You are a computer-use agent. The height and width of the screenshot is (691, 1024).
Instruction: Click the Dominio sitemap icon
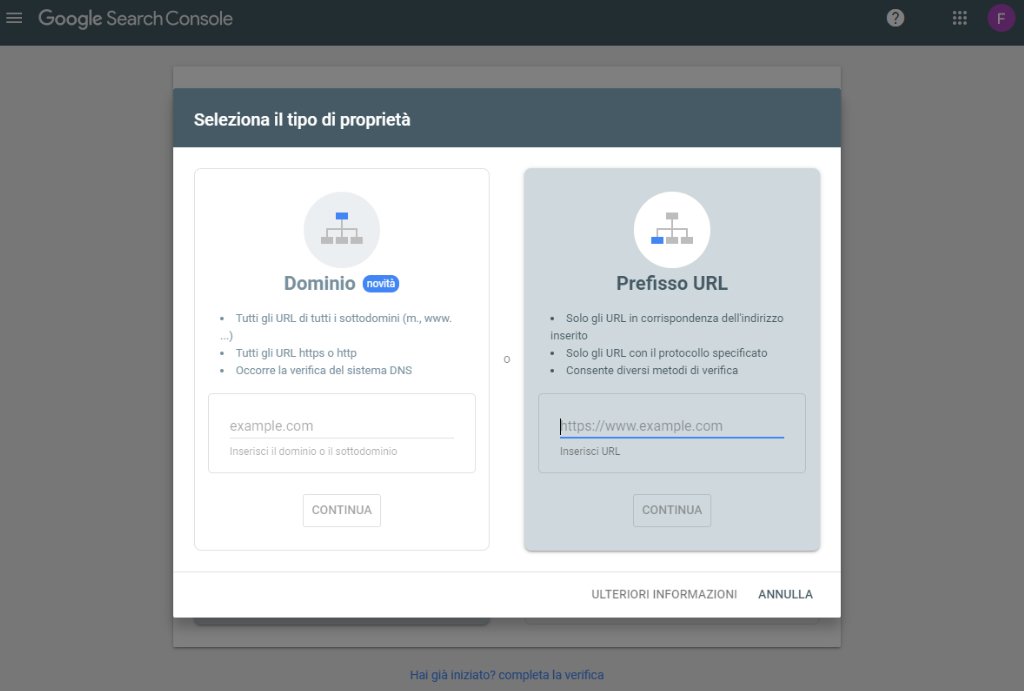(x=342, y=229)
